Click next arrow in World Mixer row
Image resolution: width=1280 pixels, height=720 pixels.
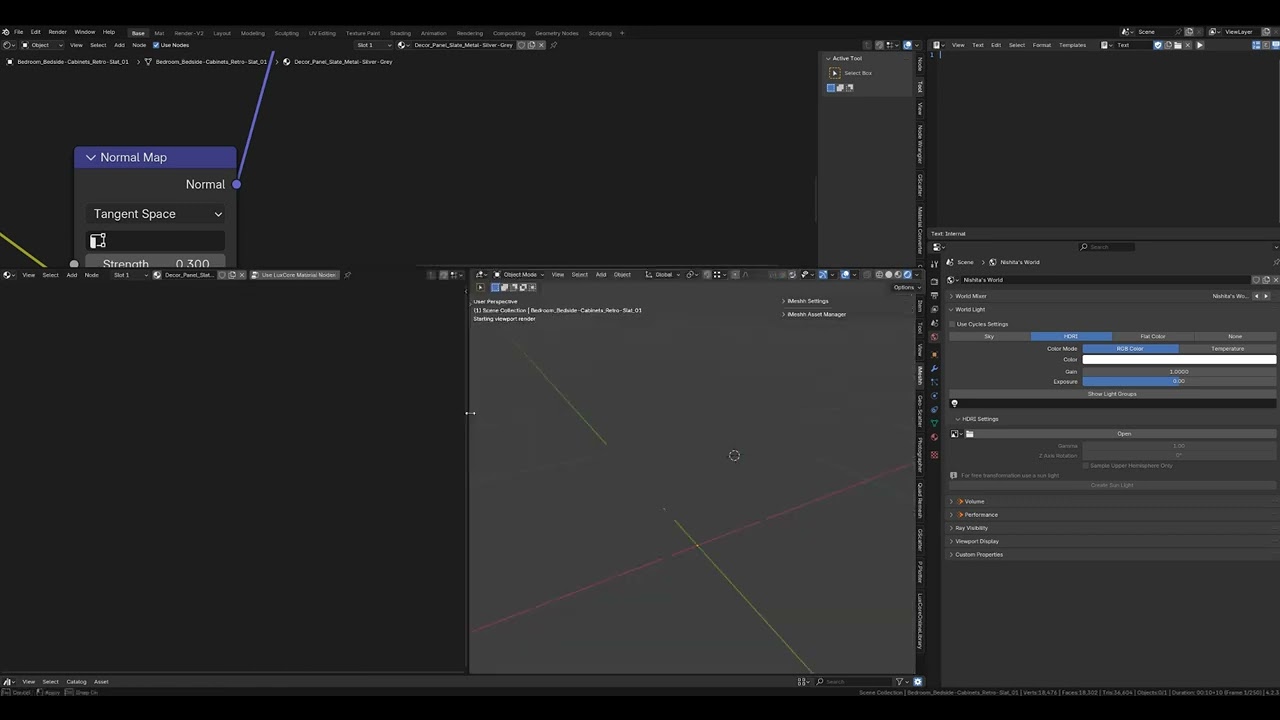[x=1266, y=296]
